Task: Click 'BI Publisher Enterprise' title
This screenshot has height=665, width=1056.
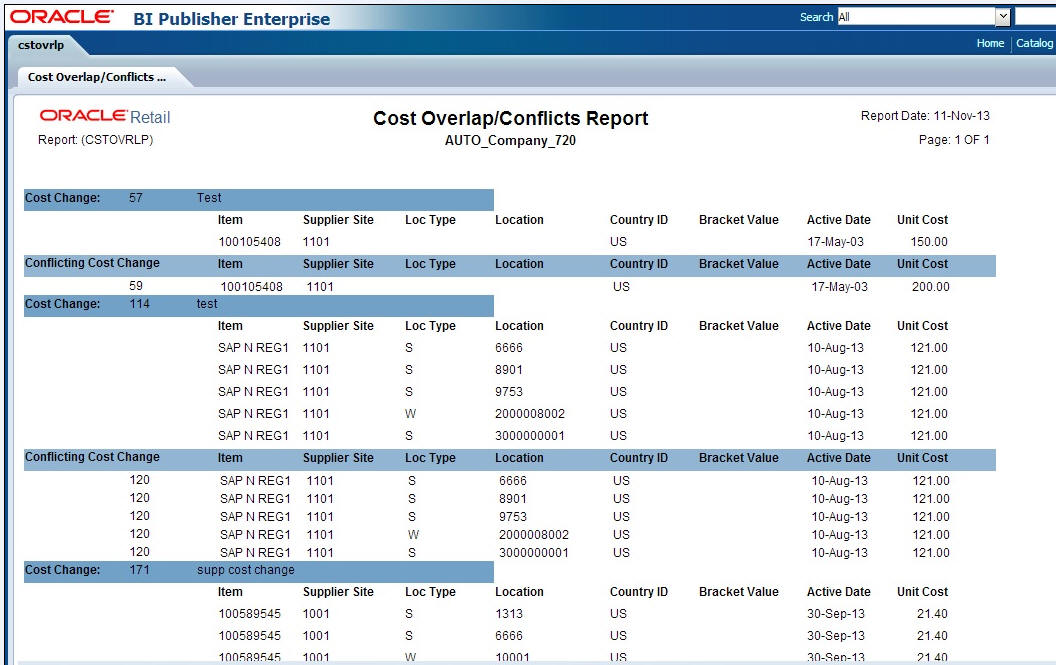Action: (232, 19)
